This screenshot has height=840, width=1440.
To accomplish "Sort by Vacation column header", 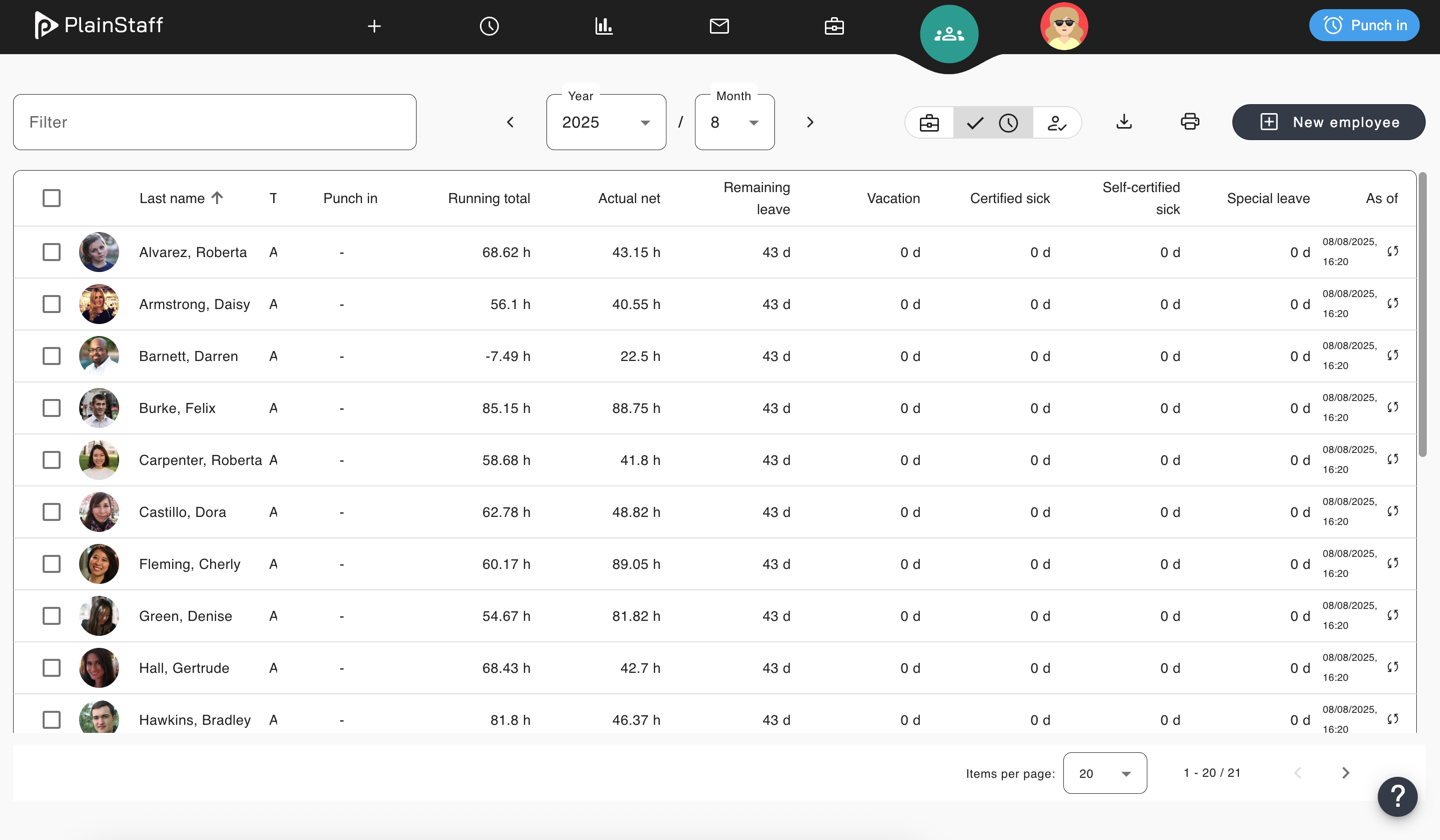I will 893,198.
